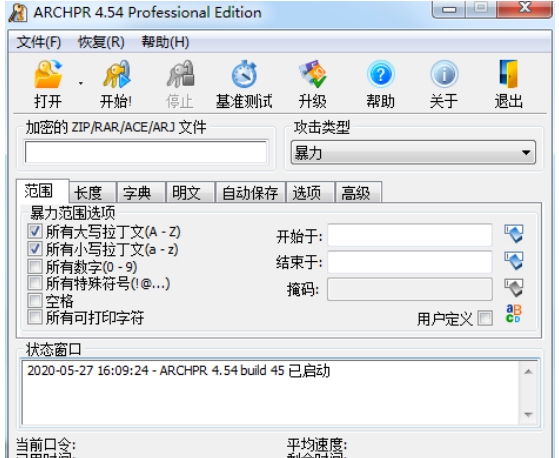This screenshot has height=458, width=559.
Task: Switch to the 明文 tab
Action: point(190,193)
